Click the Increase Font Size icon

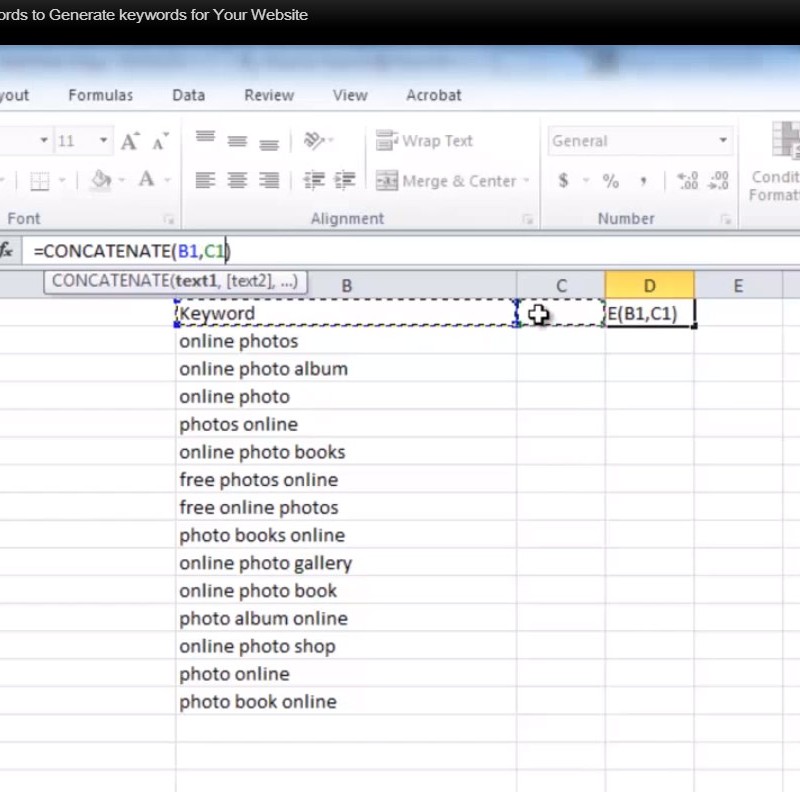point(130,142)
